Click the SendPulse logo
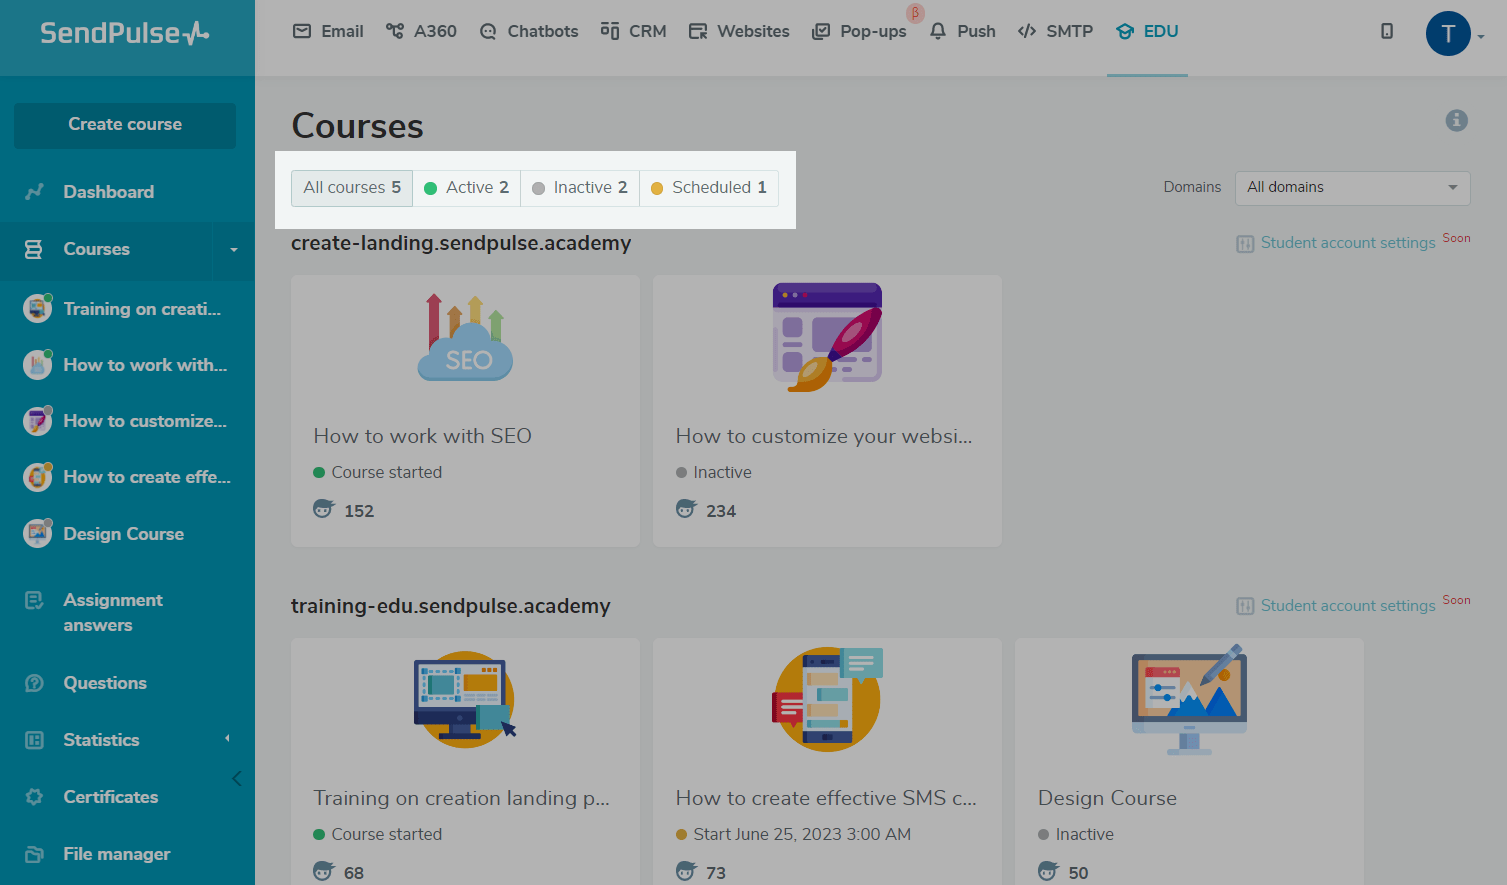This screenshot has width=1507, height=885. click(x=125, y=33)
